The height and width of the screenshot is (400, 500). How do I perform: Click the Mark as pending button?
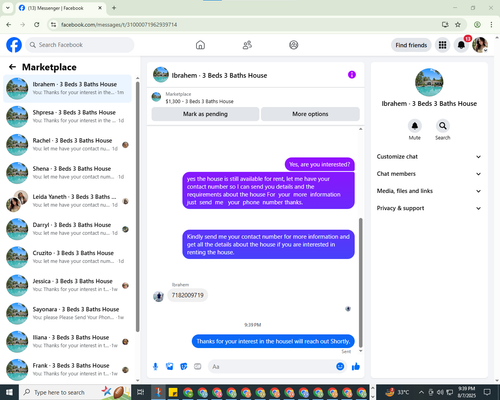[x=205, y=114]
